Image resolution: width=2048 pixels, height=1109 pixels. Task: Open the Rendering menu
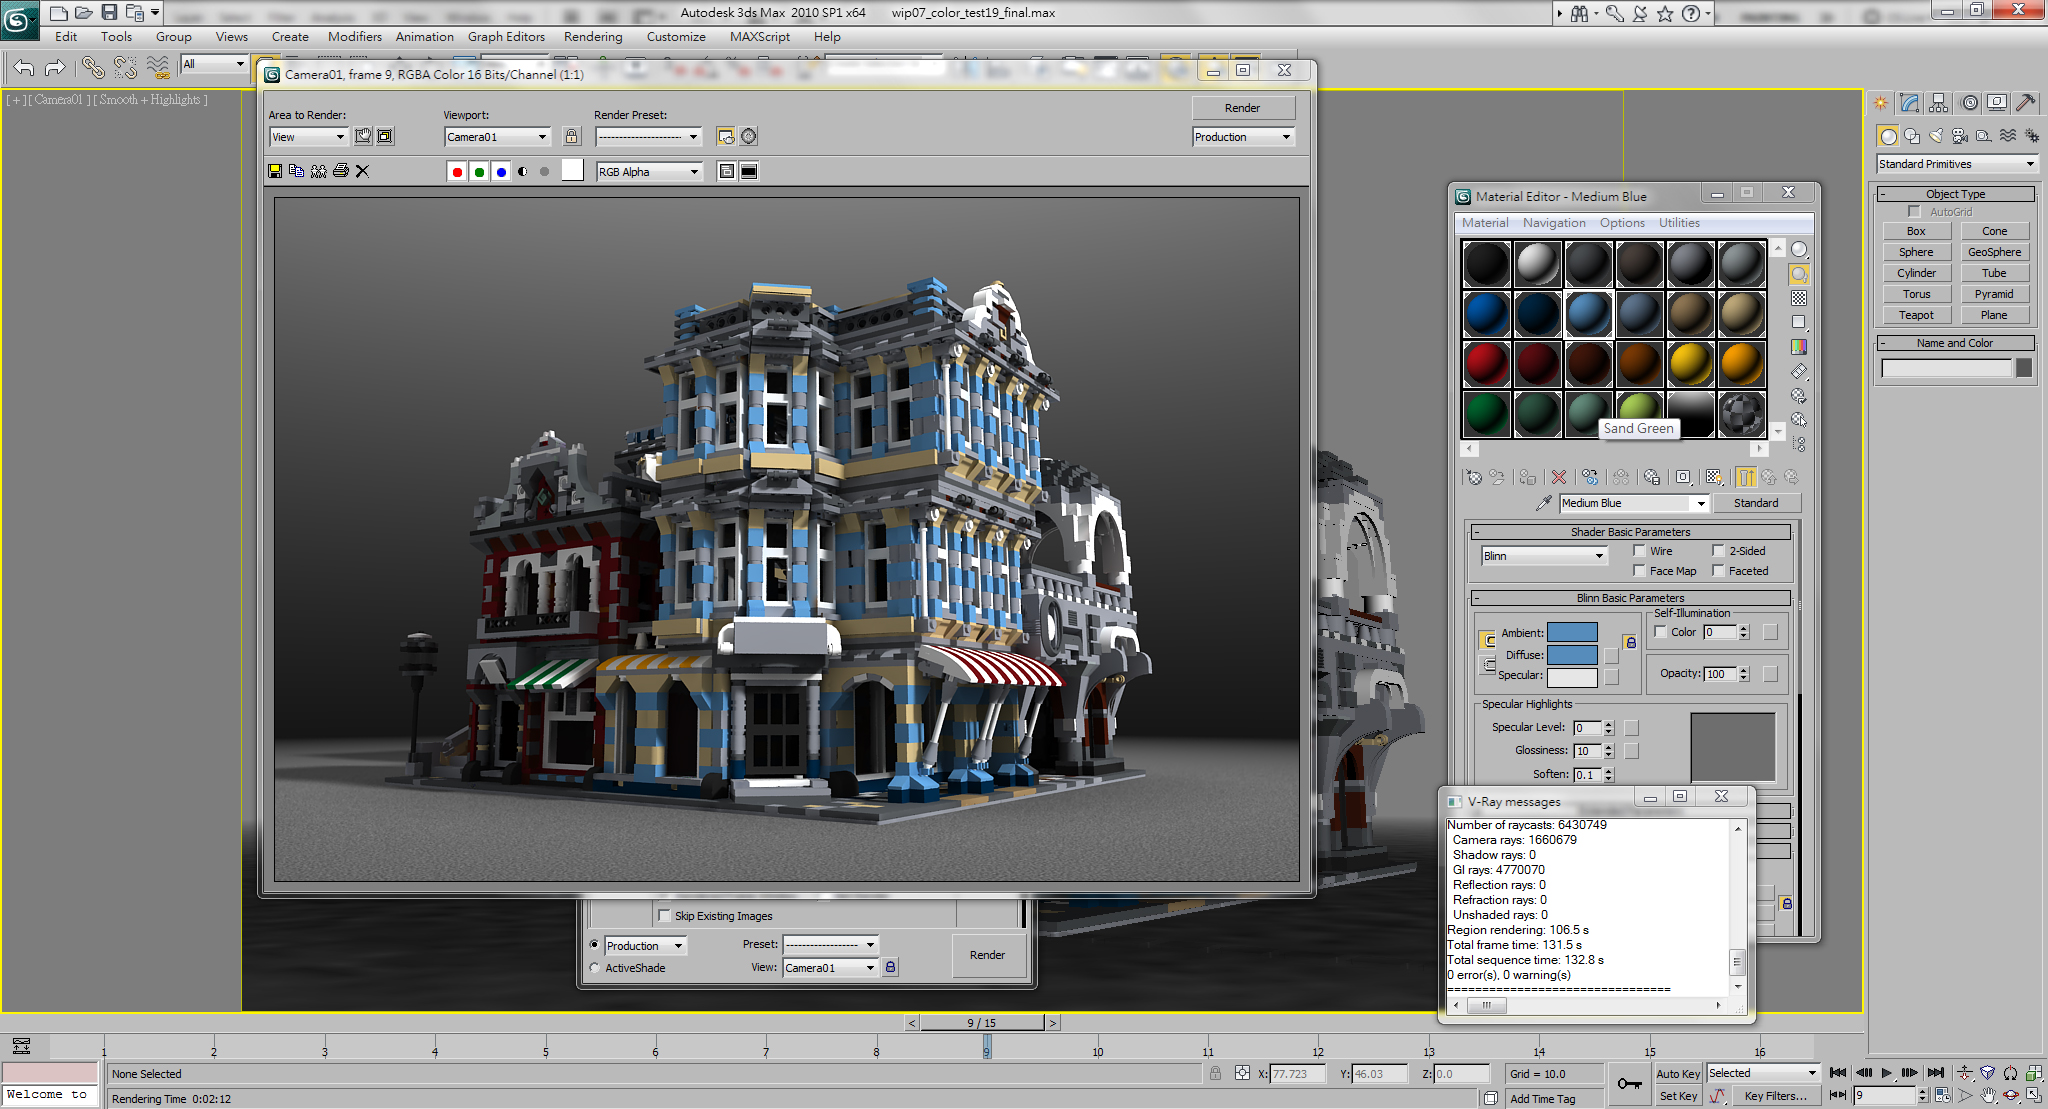click(593, 36)
